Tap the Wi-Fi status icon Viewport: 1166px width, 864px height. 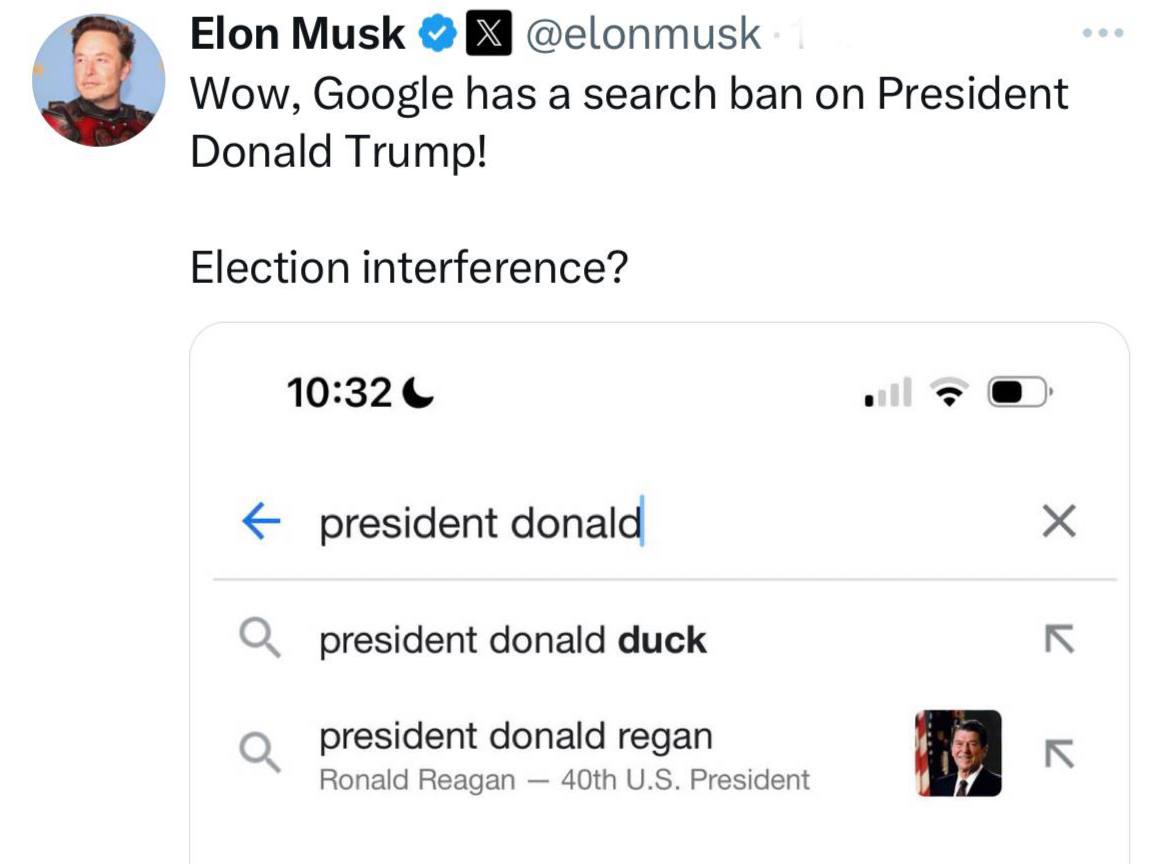coord(948,393)
